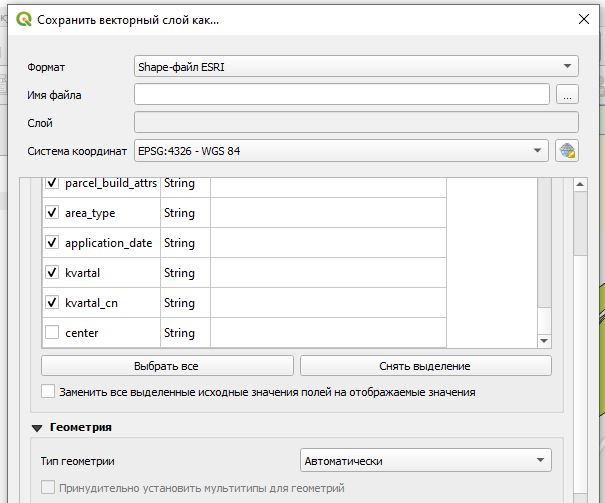Screen dimensions: 605x503
Task: Click the parcel_build_attrs field name
Action: click(111, 183)
